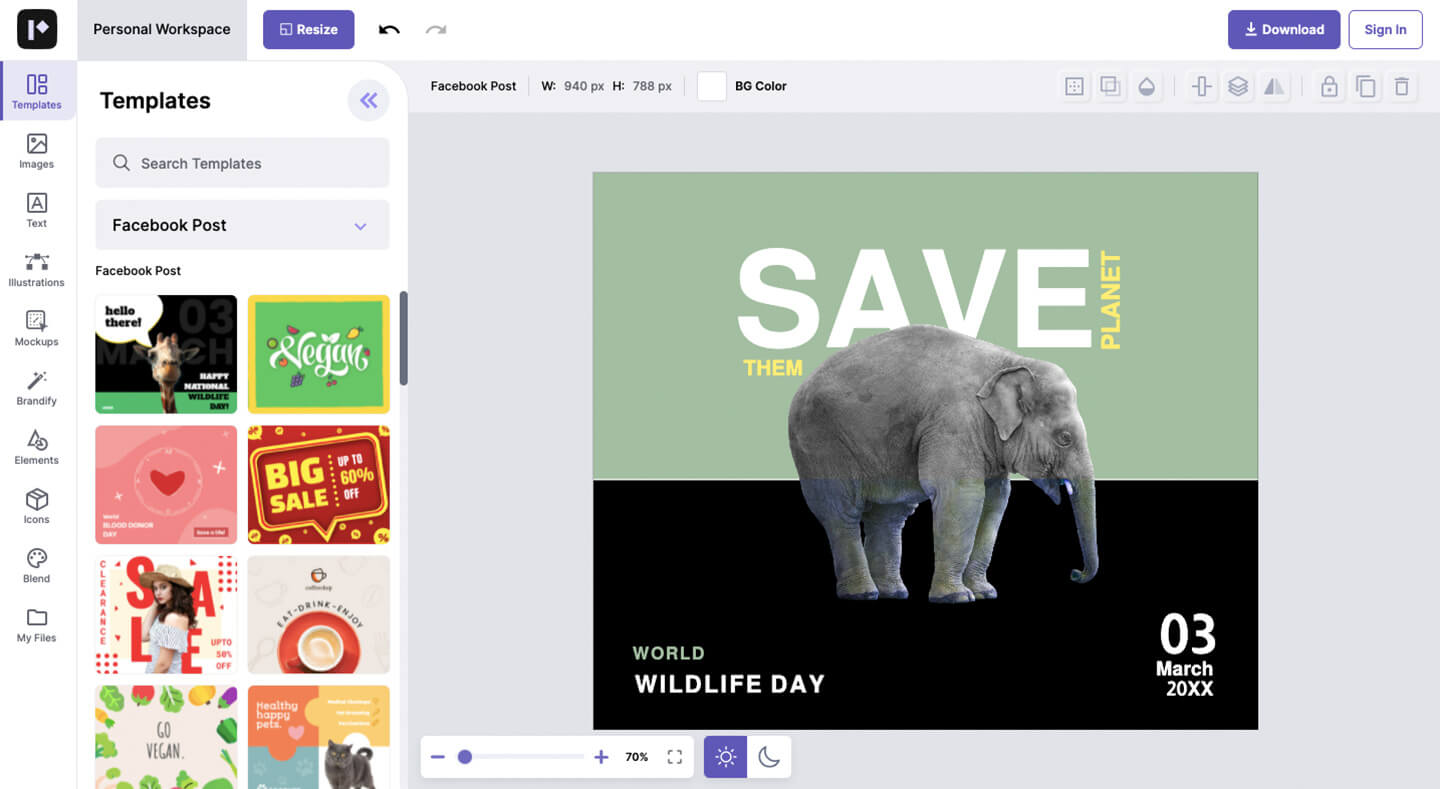Screen dimensions: 1440x789
Task: Open the Images sidebar panel
Action: pos(37,151)
